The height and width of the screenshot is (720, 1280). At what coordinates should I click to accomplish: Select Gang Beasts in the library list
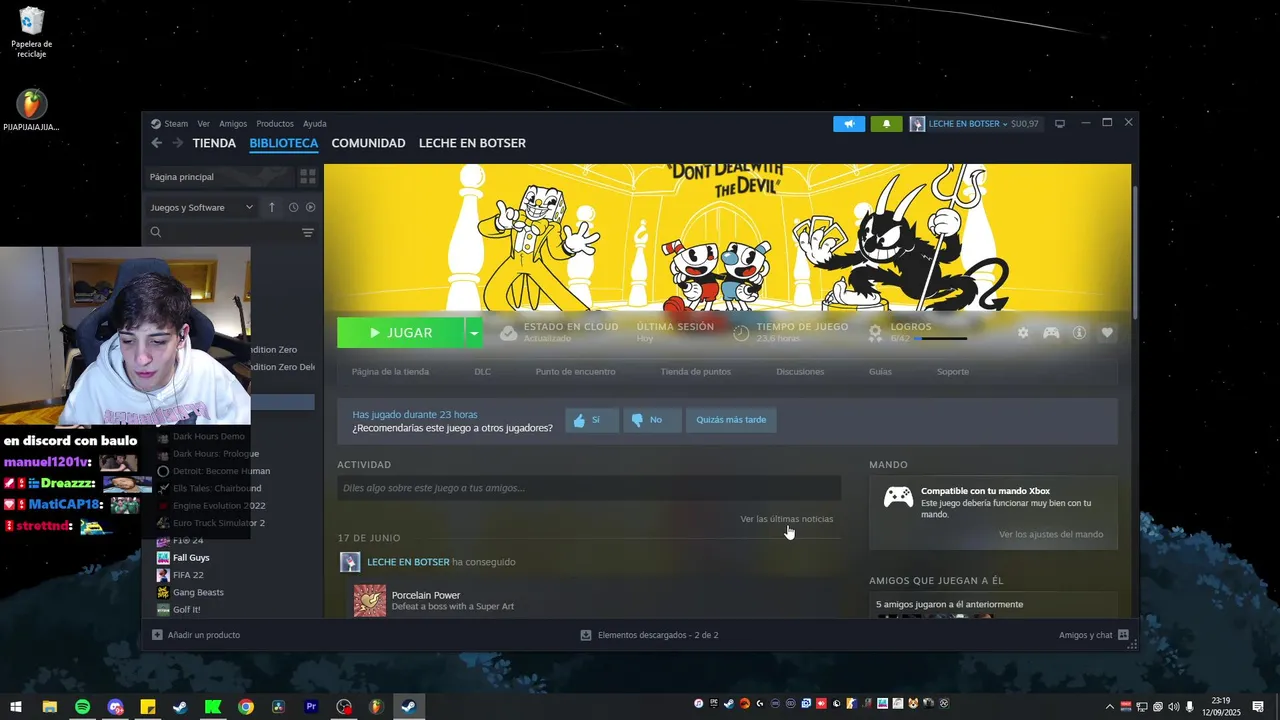coord(198,593)
